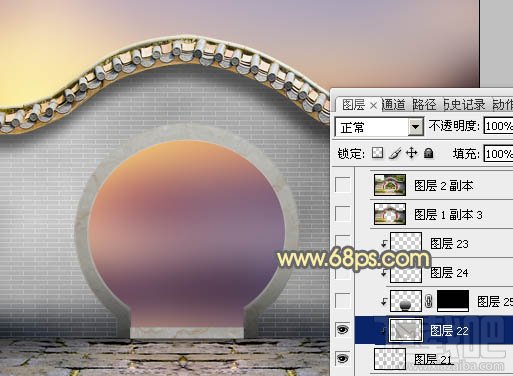Select the 图层 23 thumbnail
This screenshot has width=513, height=376.
click(x=406, y=243)
